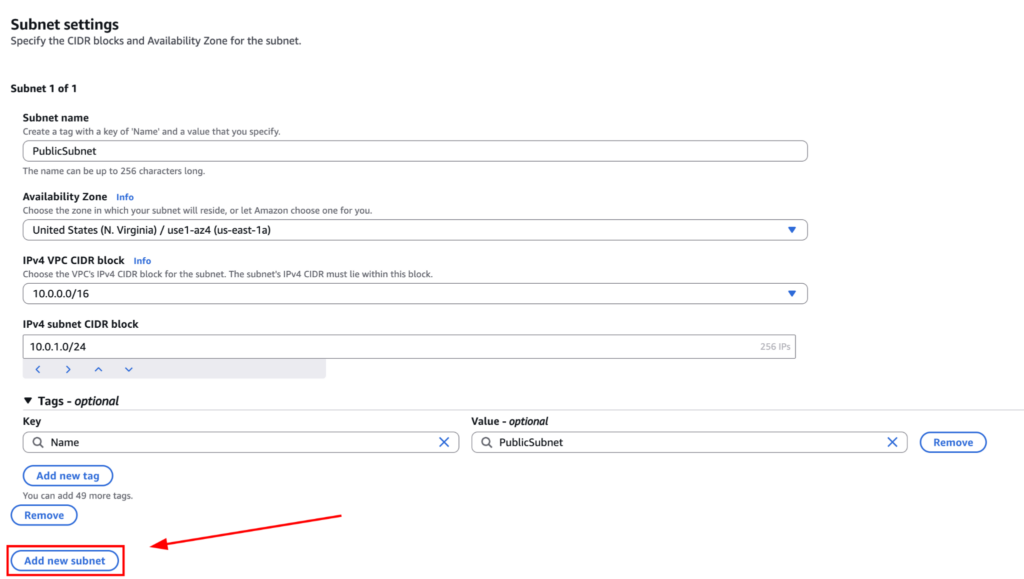Click the down chevron under subnet CIDR block
Viewport: 1024px width, 579px height.
point(129,369)
